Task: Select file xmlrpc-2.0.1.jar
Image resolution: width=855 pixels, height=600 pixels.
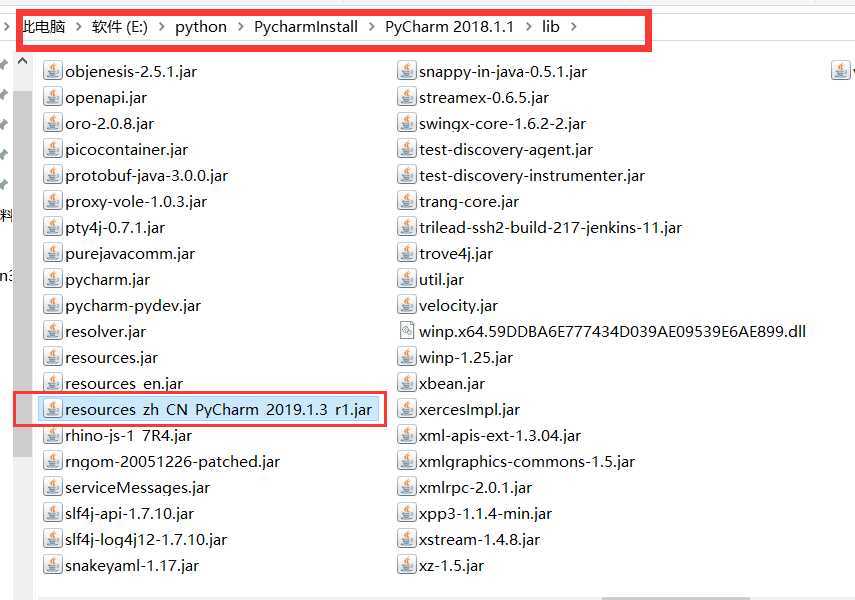Action: click(x=465, y=487)
